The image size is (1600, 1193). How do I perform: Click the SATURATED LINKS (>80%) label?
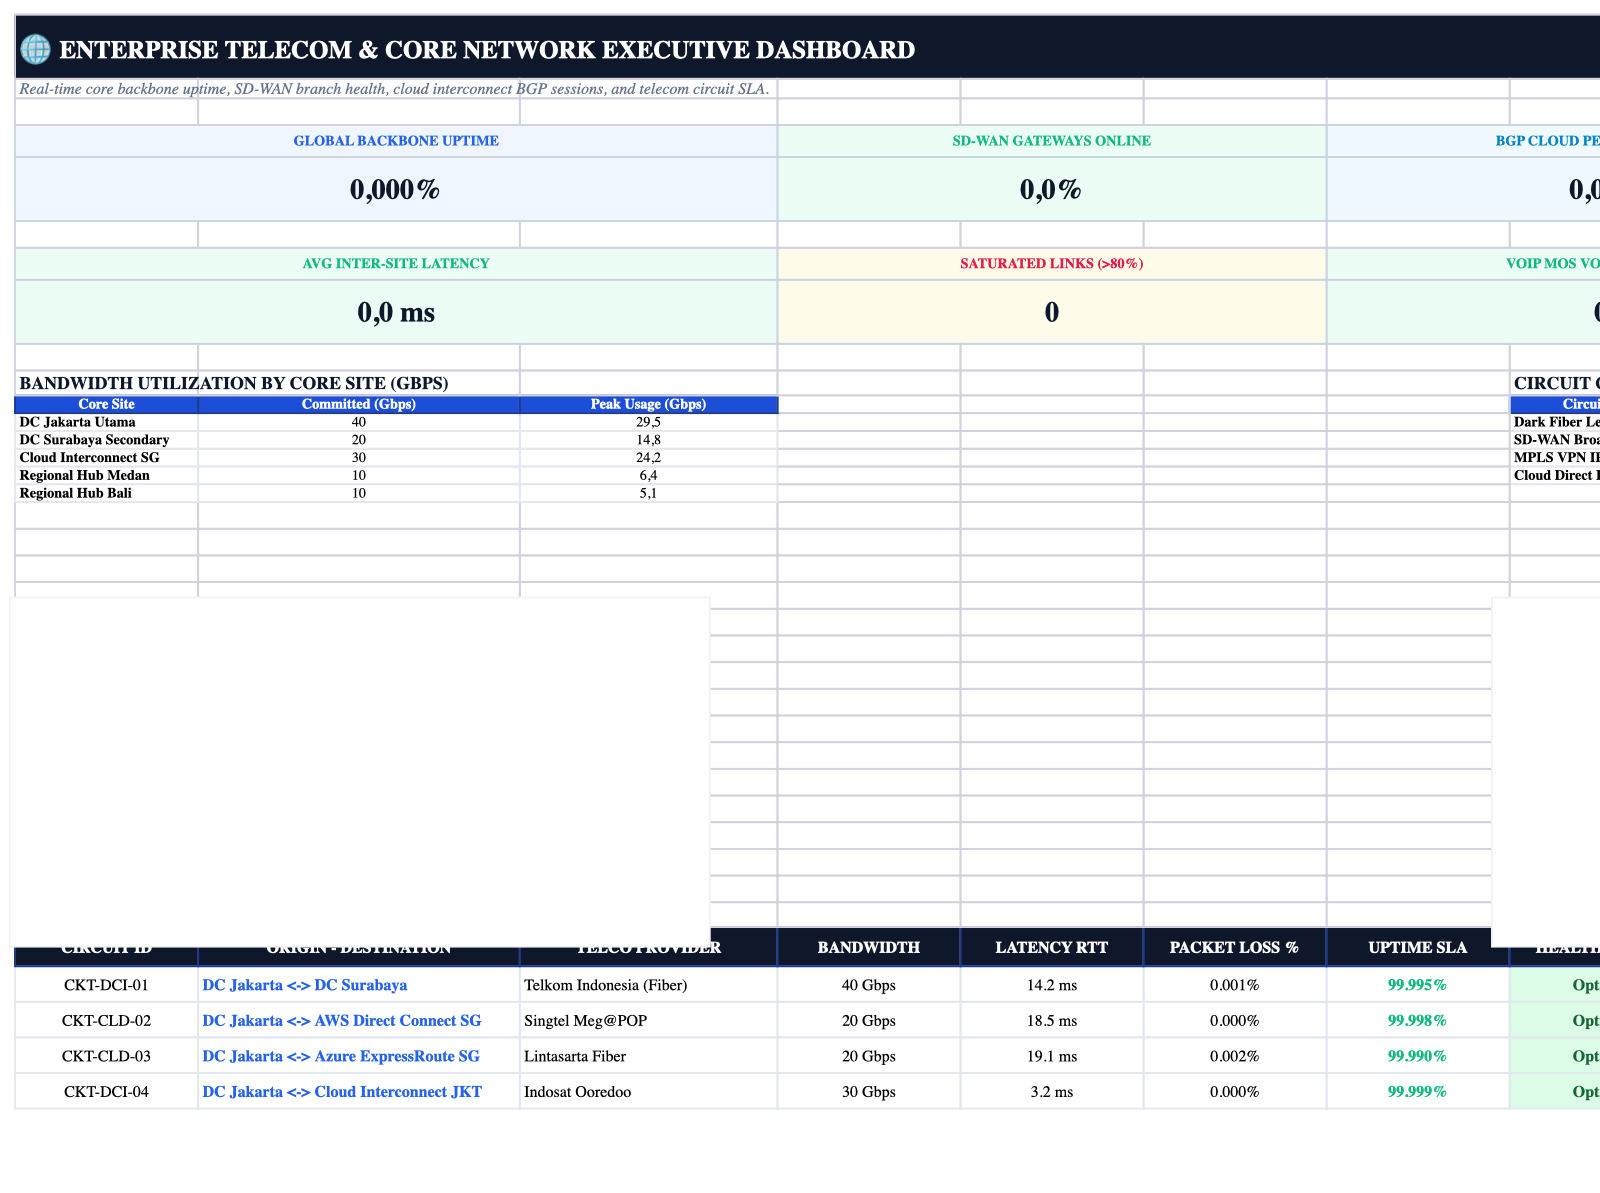point(1051,264)
